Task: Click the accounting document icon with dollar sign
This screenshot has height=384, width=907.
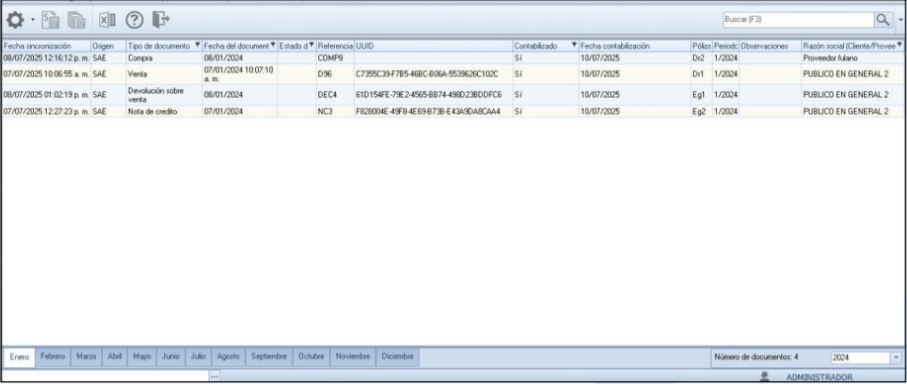Action: [50, 20]
